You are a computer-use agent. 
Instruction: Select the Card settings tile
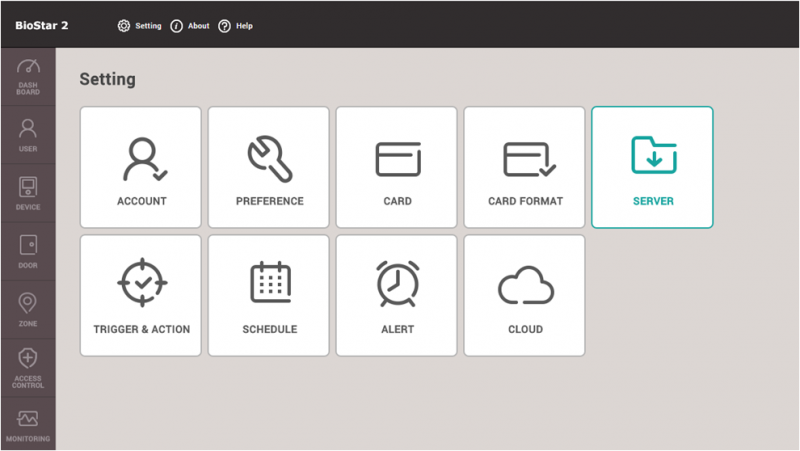(x=397, y=168)
